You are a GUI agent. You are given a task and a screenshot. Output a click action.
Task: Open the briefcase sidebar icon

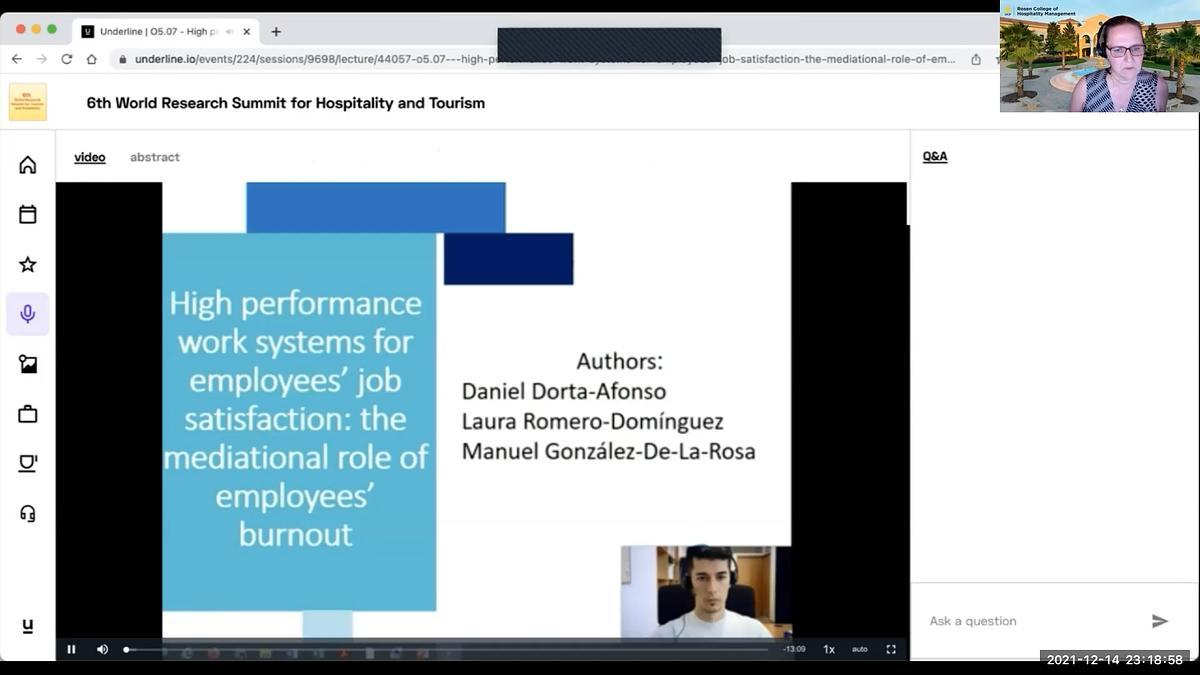tap(28, 414)
